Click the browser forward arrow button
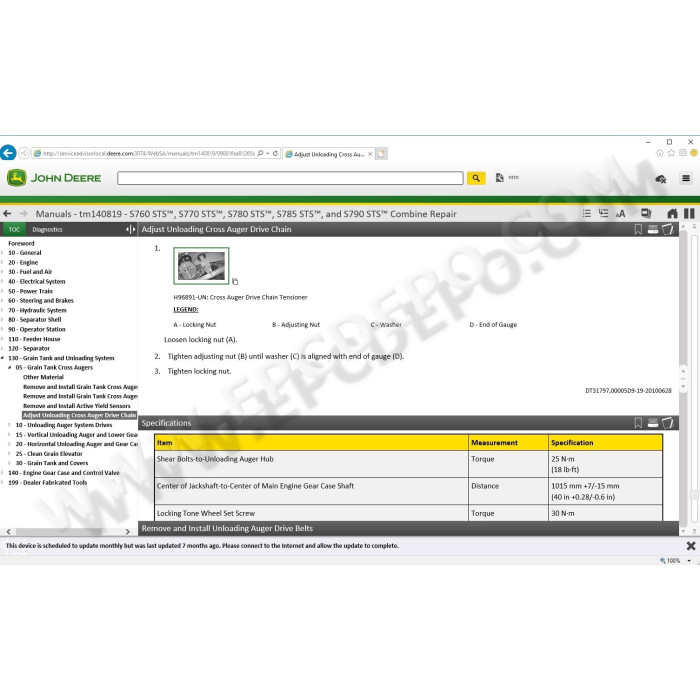Viewport: 700px width, 700px height. click(x=24, y=153)
